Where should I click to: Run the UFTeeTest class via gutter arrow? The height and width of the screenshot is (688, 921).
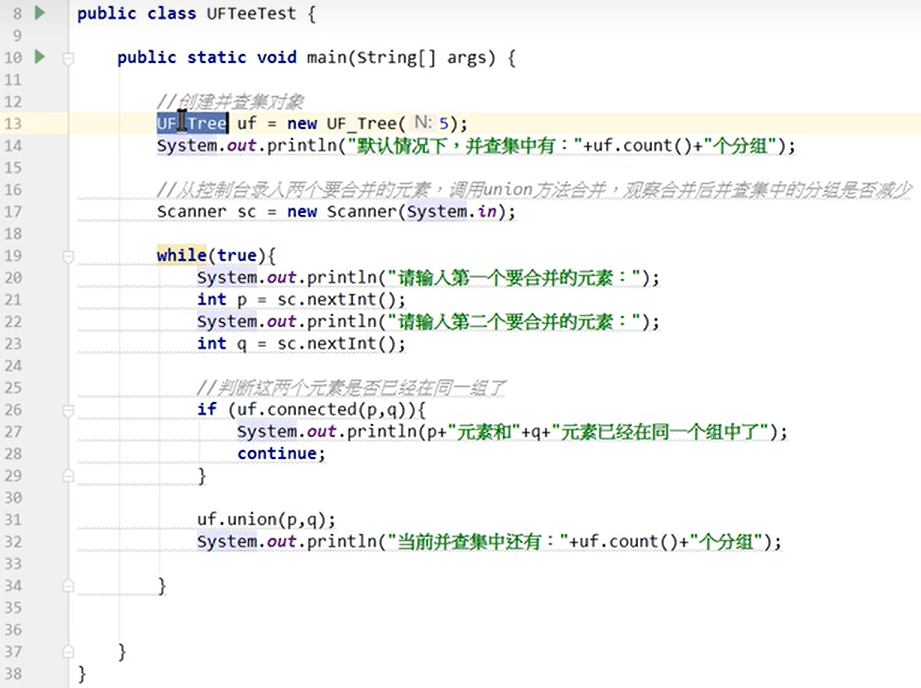39,12
